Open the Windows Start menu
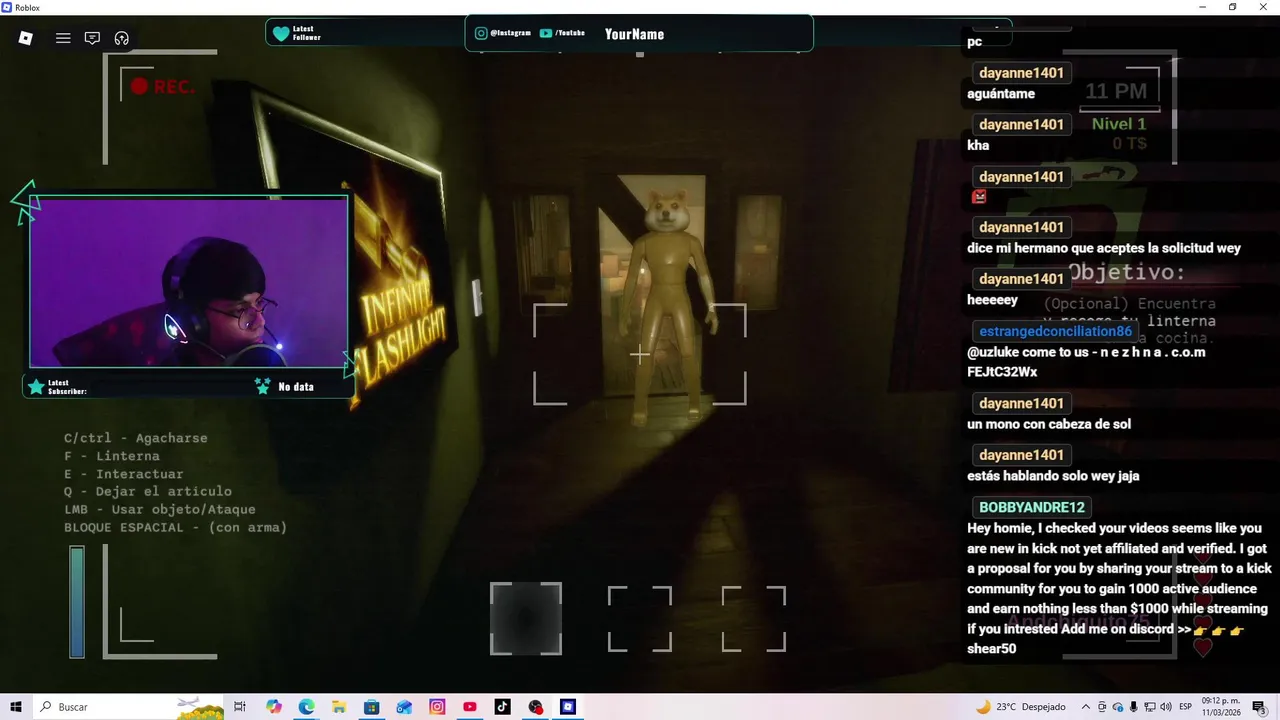Image resolution: width=1280 pixels, height=720 pixels. click(16, 707)
